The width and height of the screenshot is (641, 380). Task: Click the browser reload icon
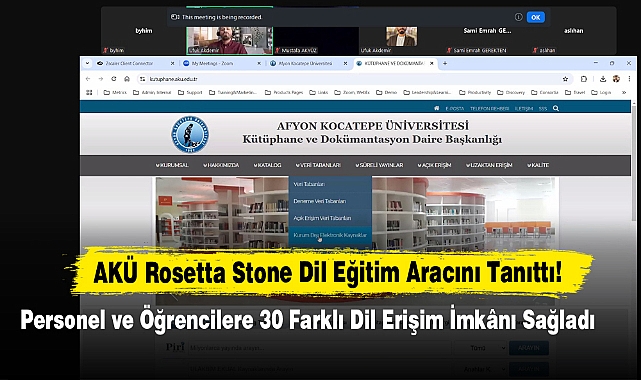click(x=114, y=79)
